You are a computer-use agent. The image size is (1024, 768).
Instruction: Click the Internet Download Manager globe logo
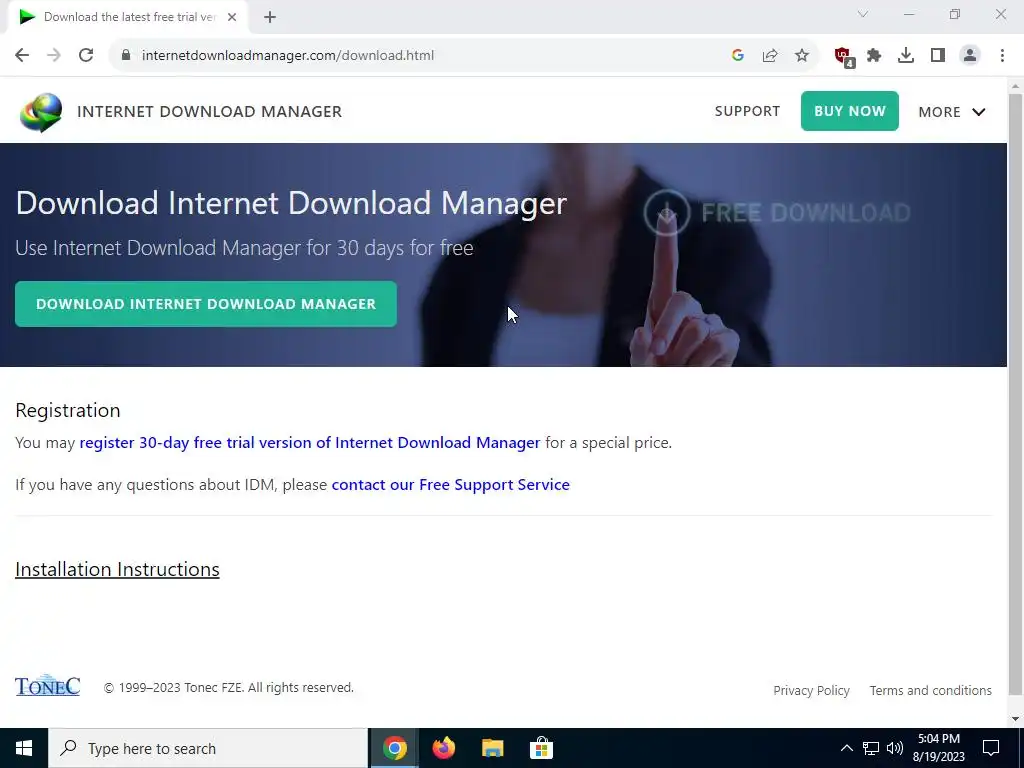click(41, 112)
